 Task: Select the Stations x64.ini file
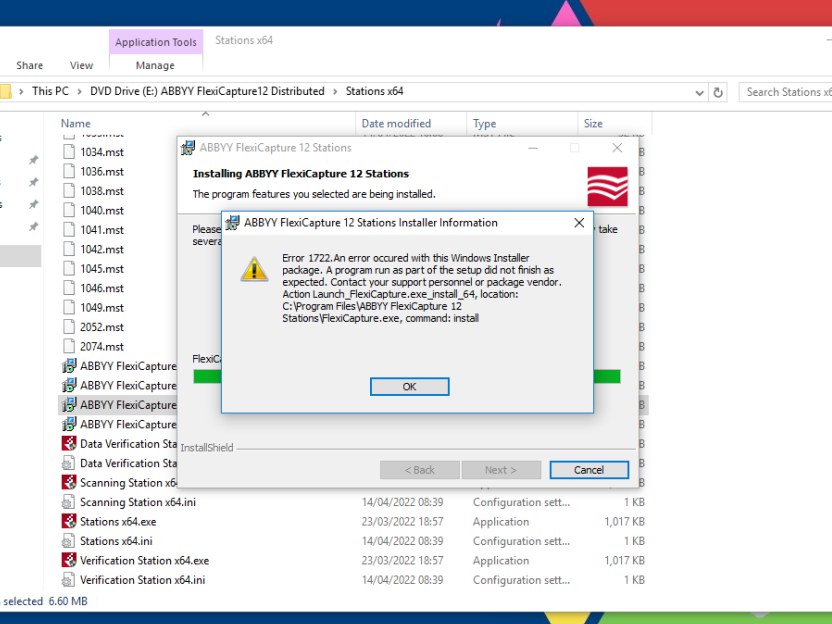[x=116, y=541]
